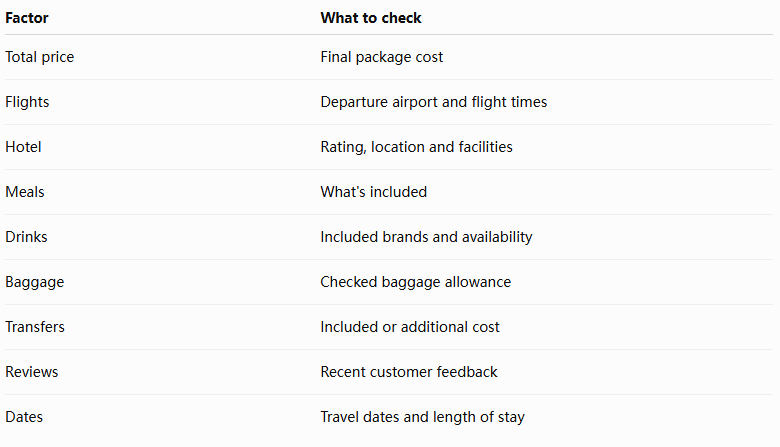This screenshot has width=780, height=447.
Task: Select the 'Hotel' row label
Action: (23, 147)
